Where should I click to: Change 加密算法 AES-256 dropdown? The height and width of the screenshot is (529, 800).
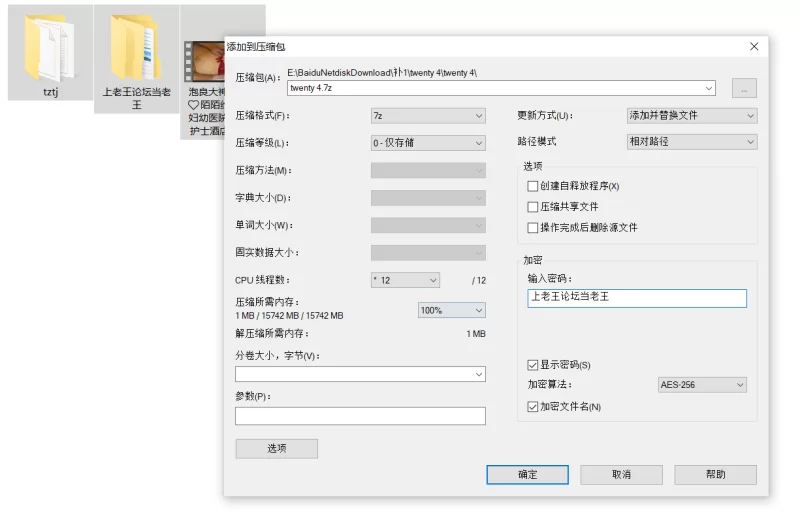click(702, 385)
